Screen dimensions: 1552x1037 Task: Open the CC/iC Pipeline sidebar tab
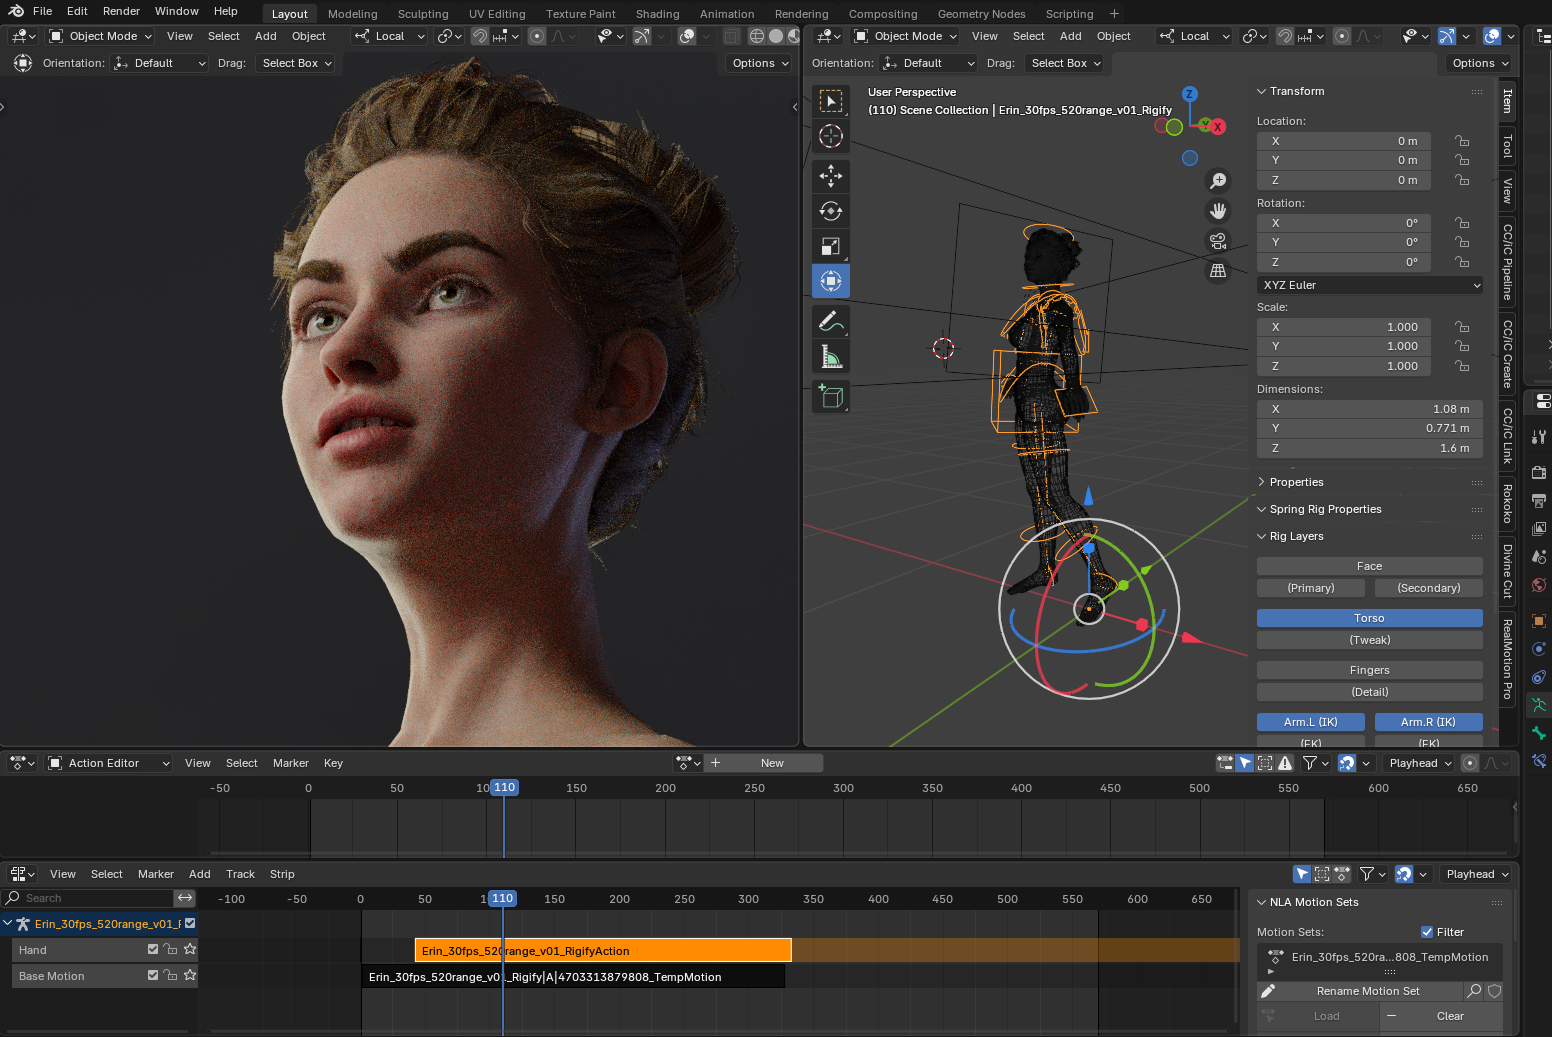point(1507,262)
